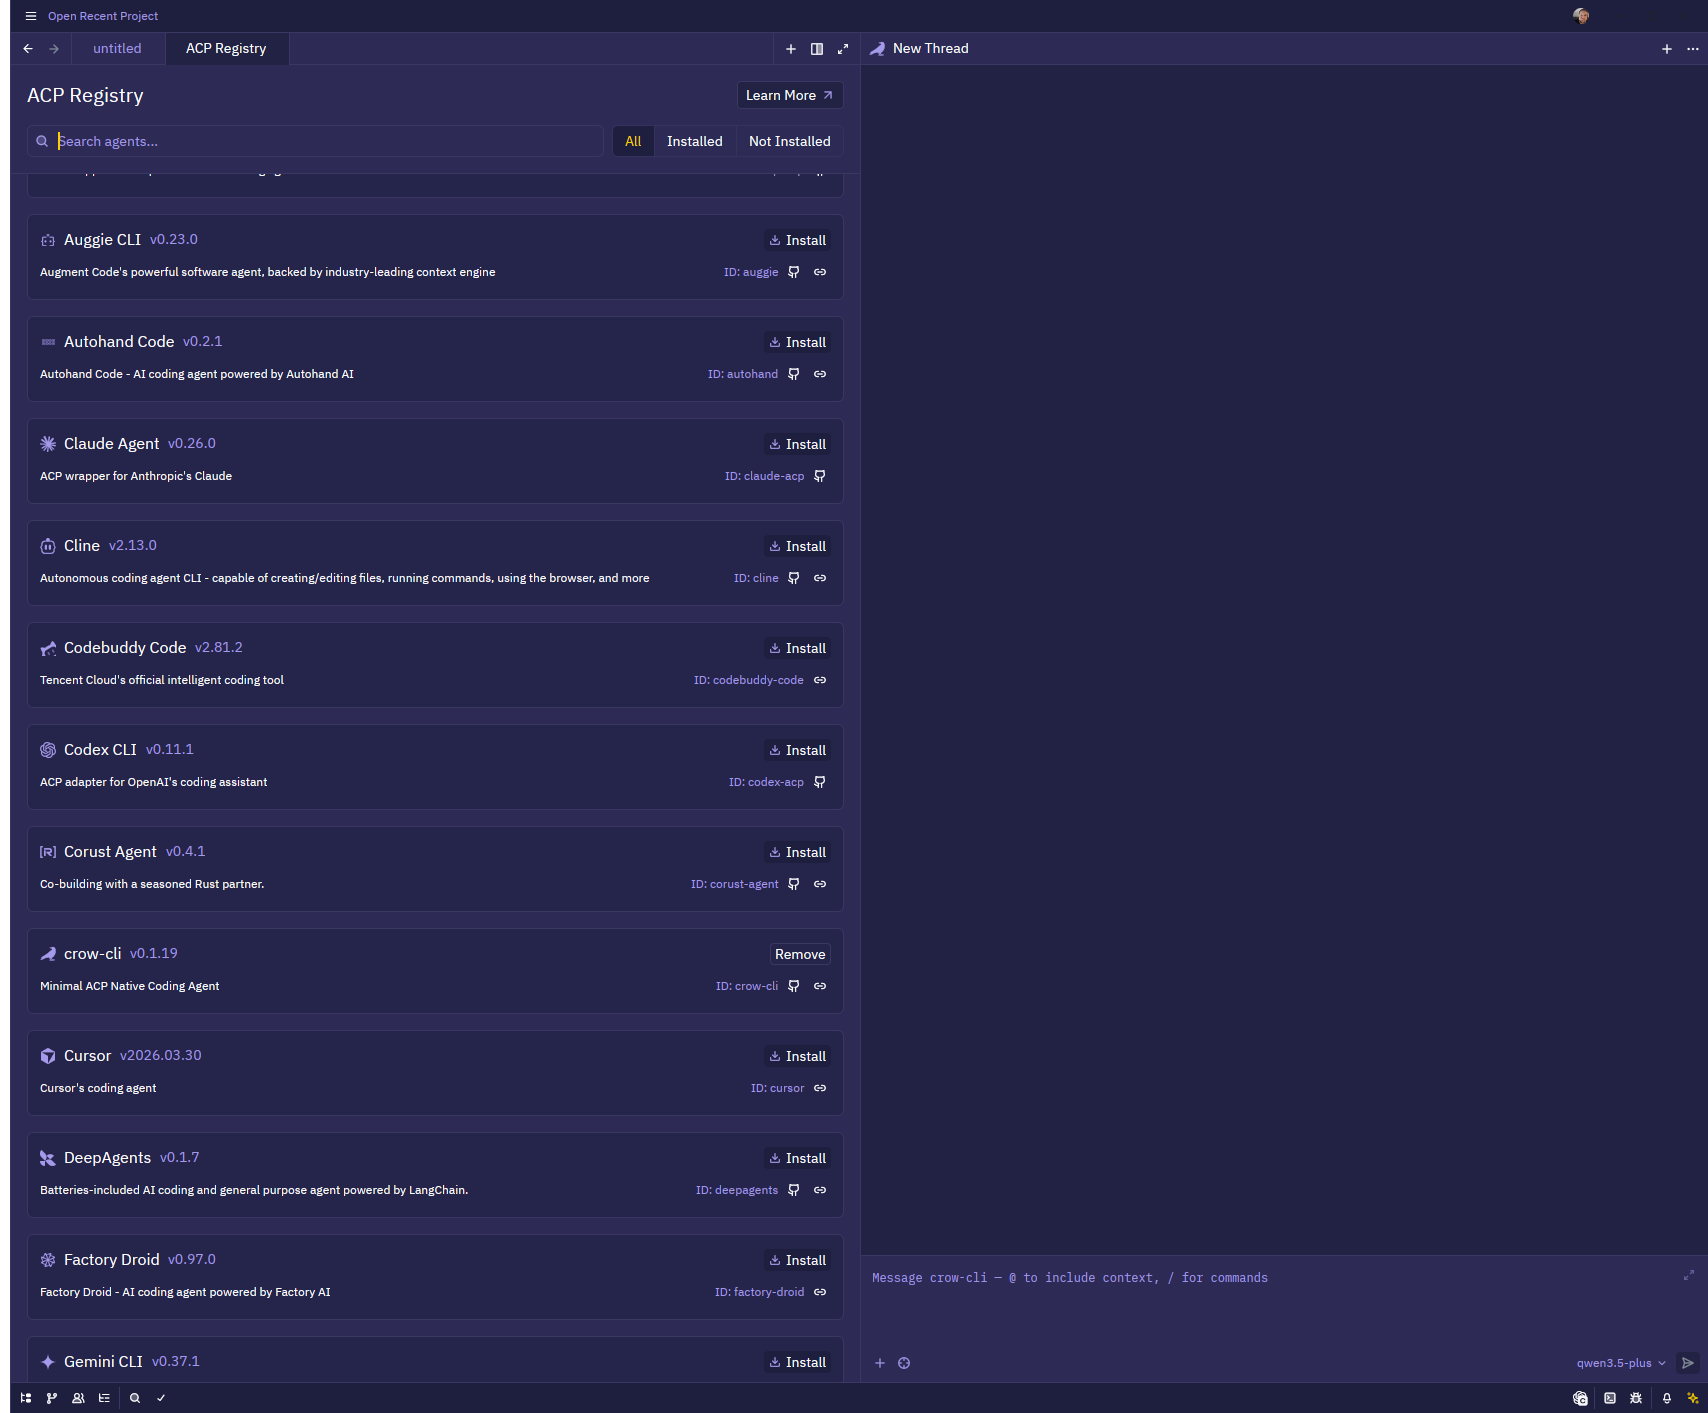This screenshot has height=1413, width=1708.
Task: Open the terminal panel icon
Action: point(1609,1397)
